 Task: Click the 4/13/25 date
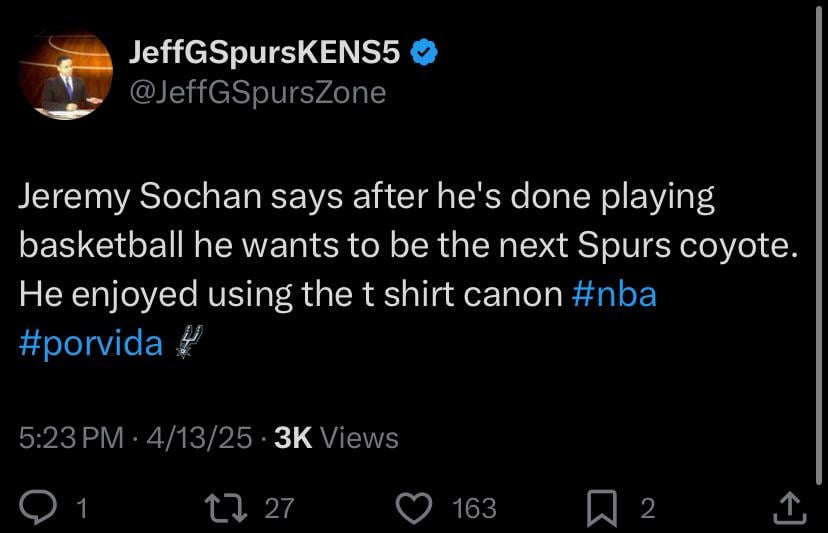[x=198, y=437]
